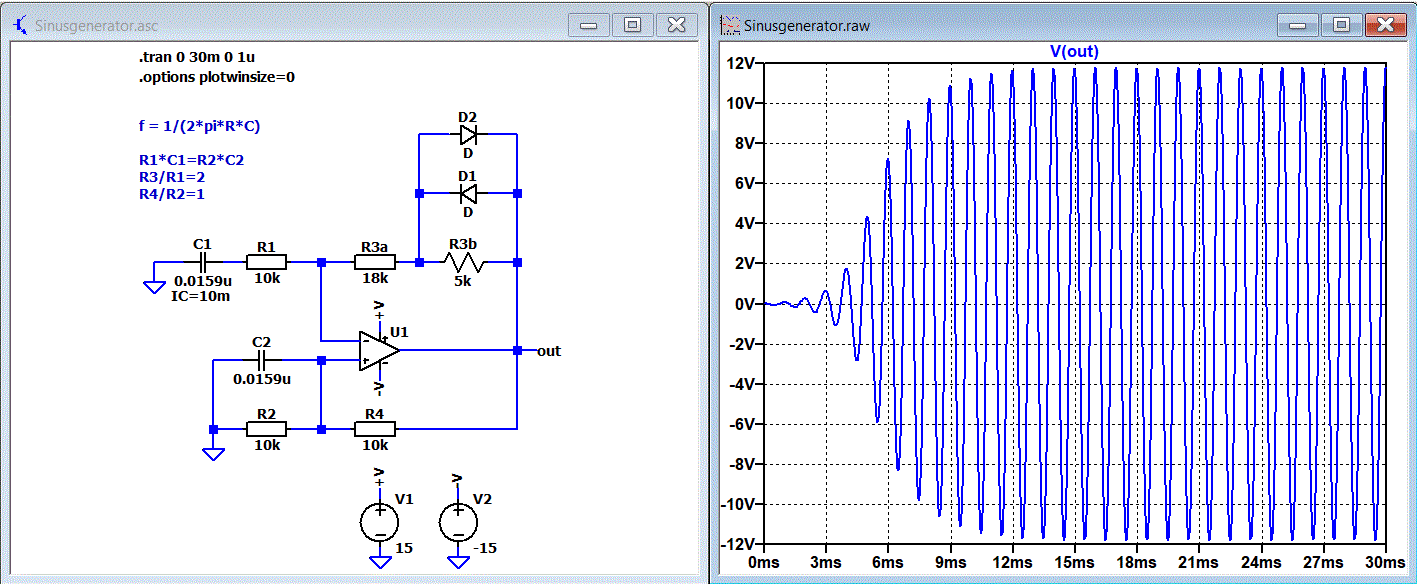Maximize the Sinusgenerator.raw window
The width and height of the screenshot is (1417, 584).
1341,25
